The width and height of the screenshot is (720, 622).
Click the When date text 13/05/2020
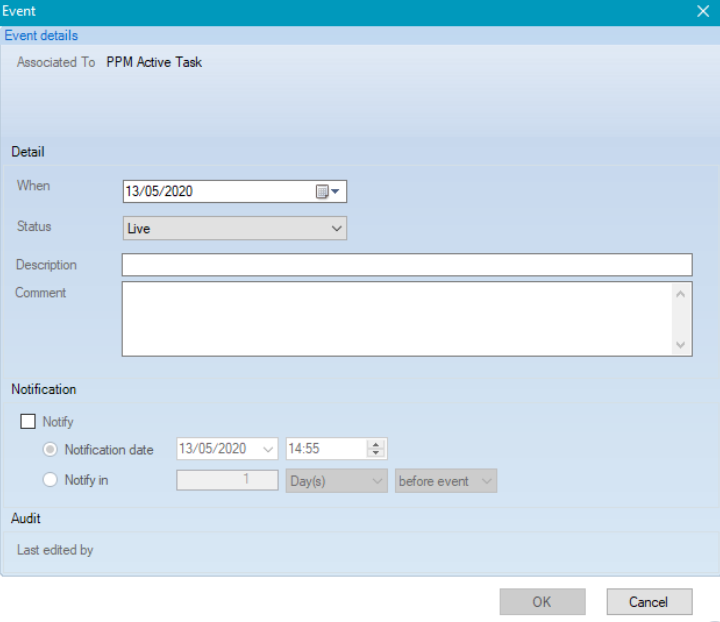[160, 192]
